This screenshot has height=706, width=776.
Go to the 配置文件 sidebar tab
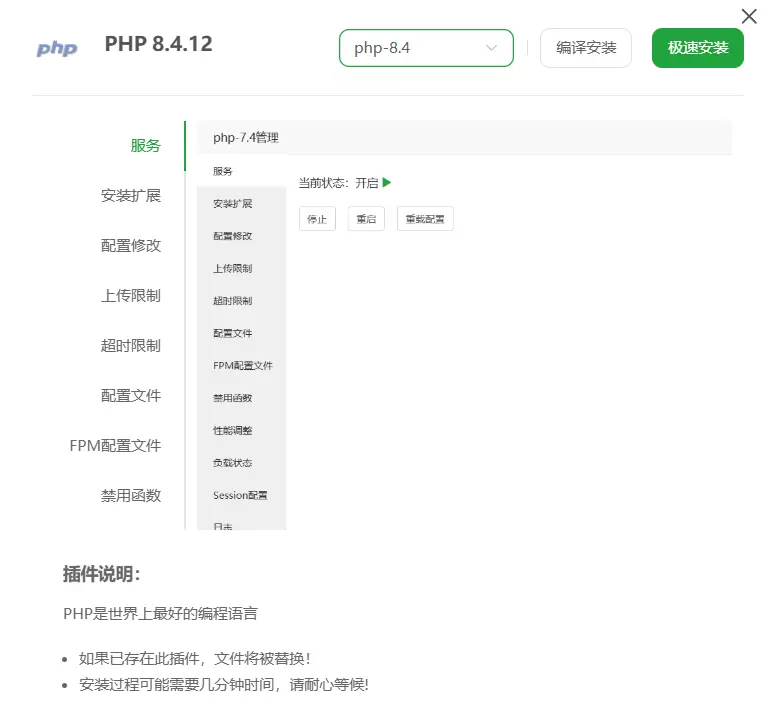click(131, 395)
